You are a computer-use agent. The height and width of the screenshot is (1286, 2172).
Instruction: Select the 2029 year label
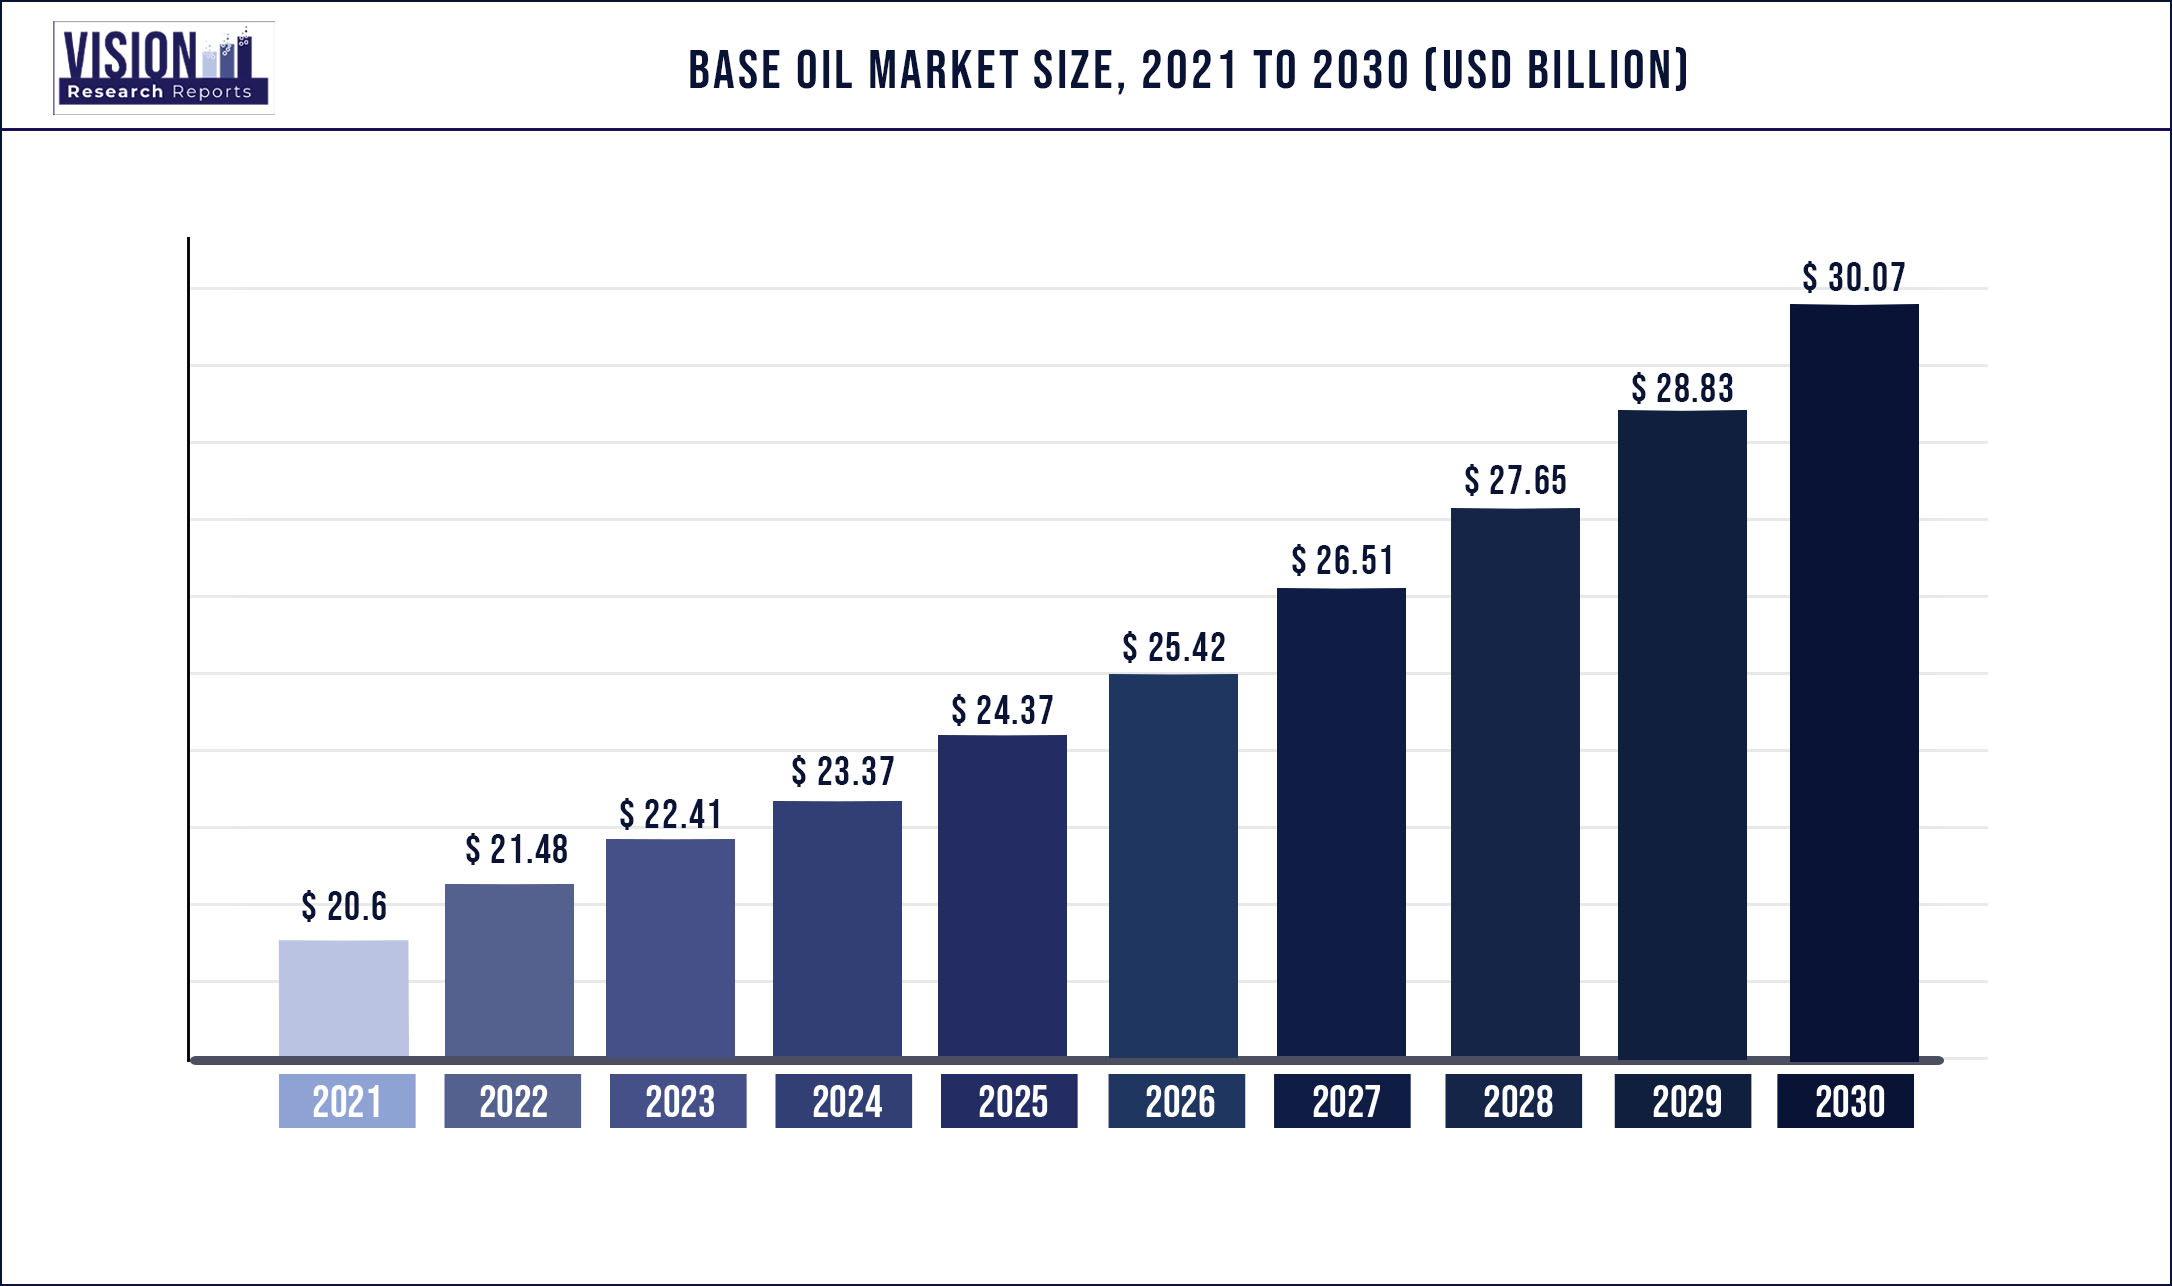[x=1683, y=1101]
